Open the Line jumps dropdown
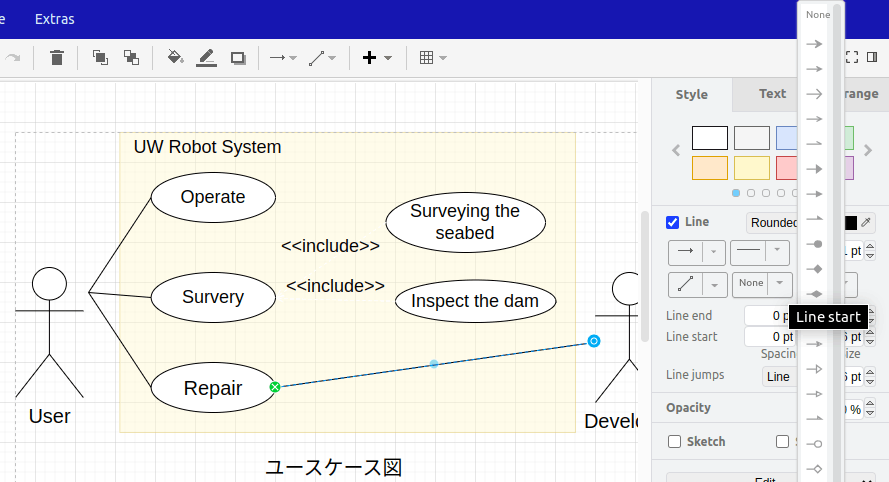The image size is (889, 482). tap(780, 377)
